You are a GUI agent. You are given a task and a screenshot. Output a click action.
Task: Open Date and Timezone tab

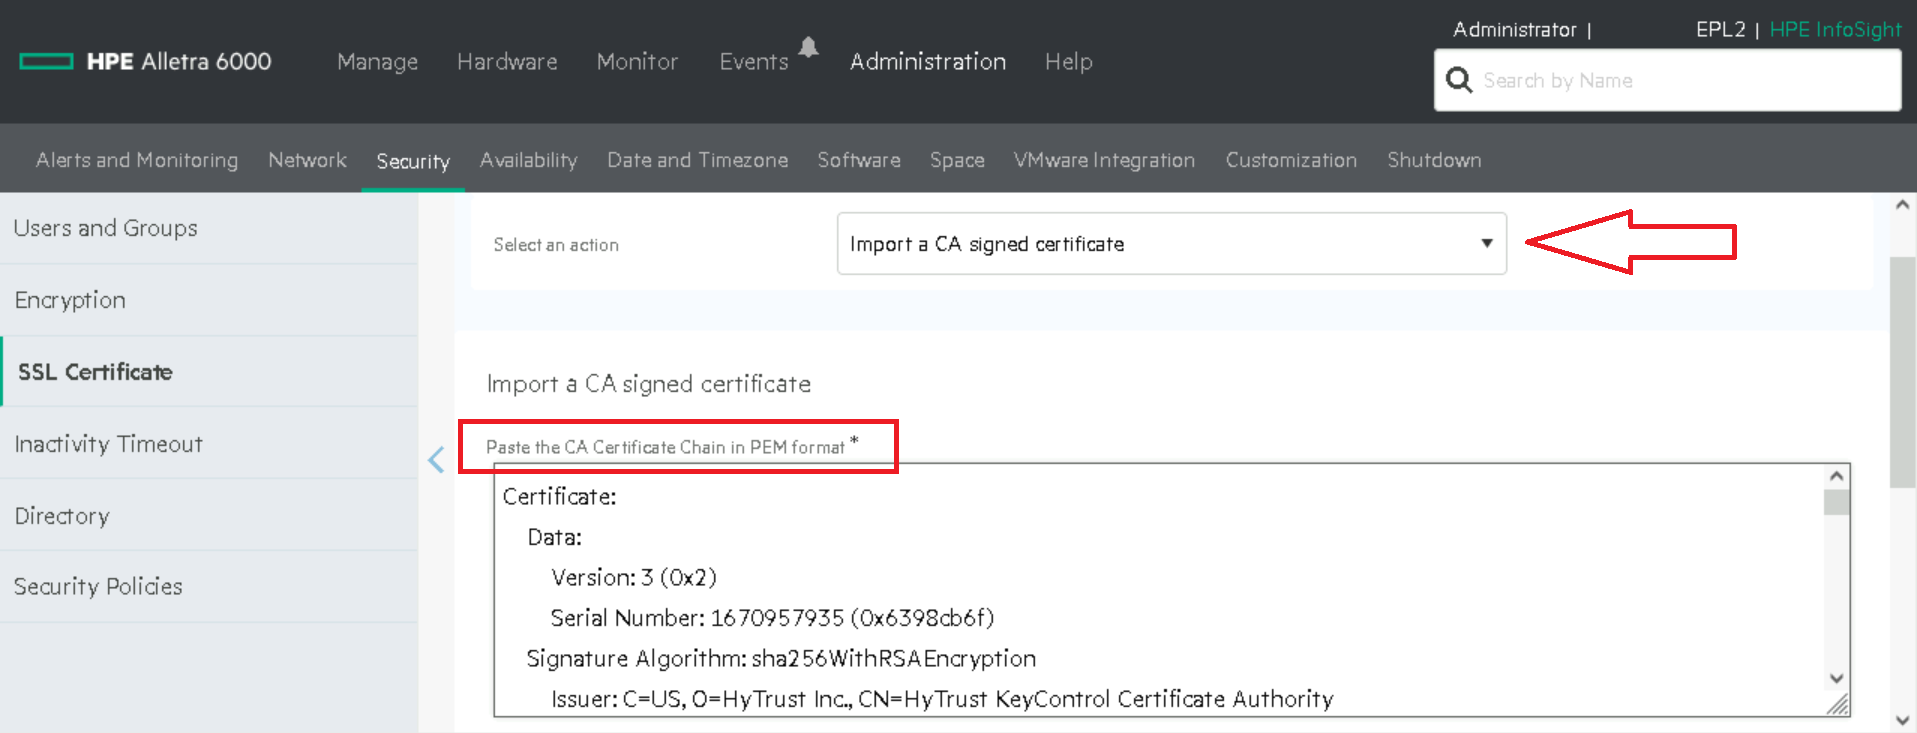(697, 160)
